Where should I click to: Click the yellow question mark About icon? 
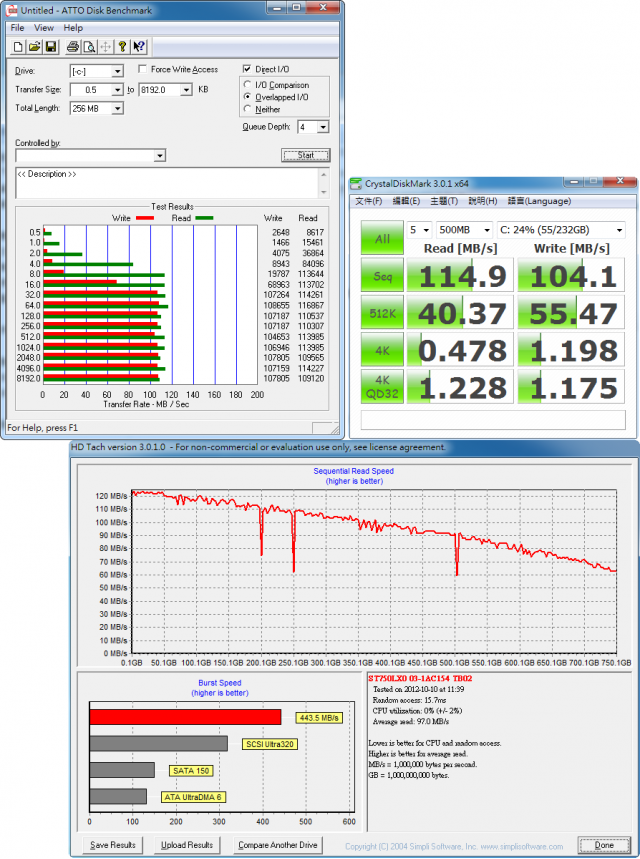(x=122, y=47)
